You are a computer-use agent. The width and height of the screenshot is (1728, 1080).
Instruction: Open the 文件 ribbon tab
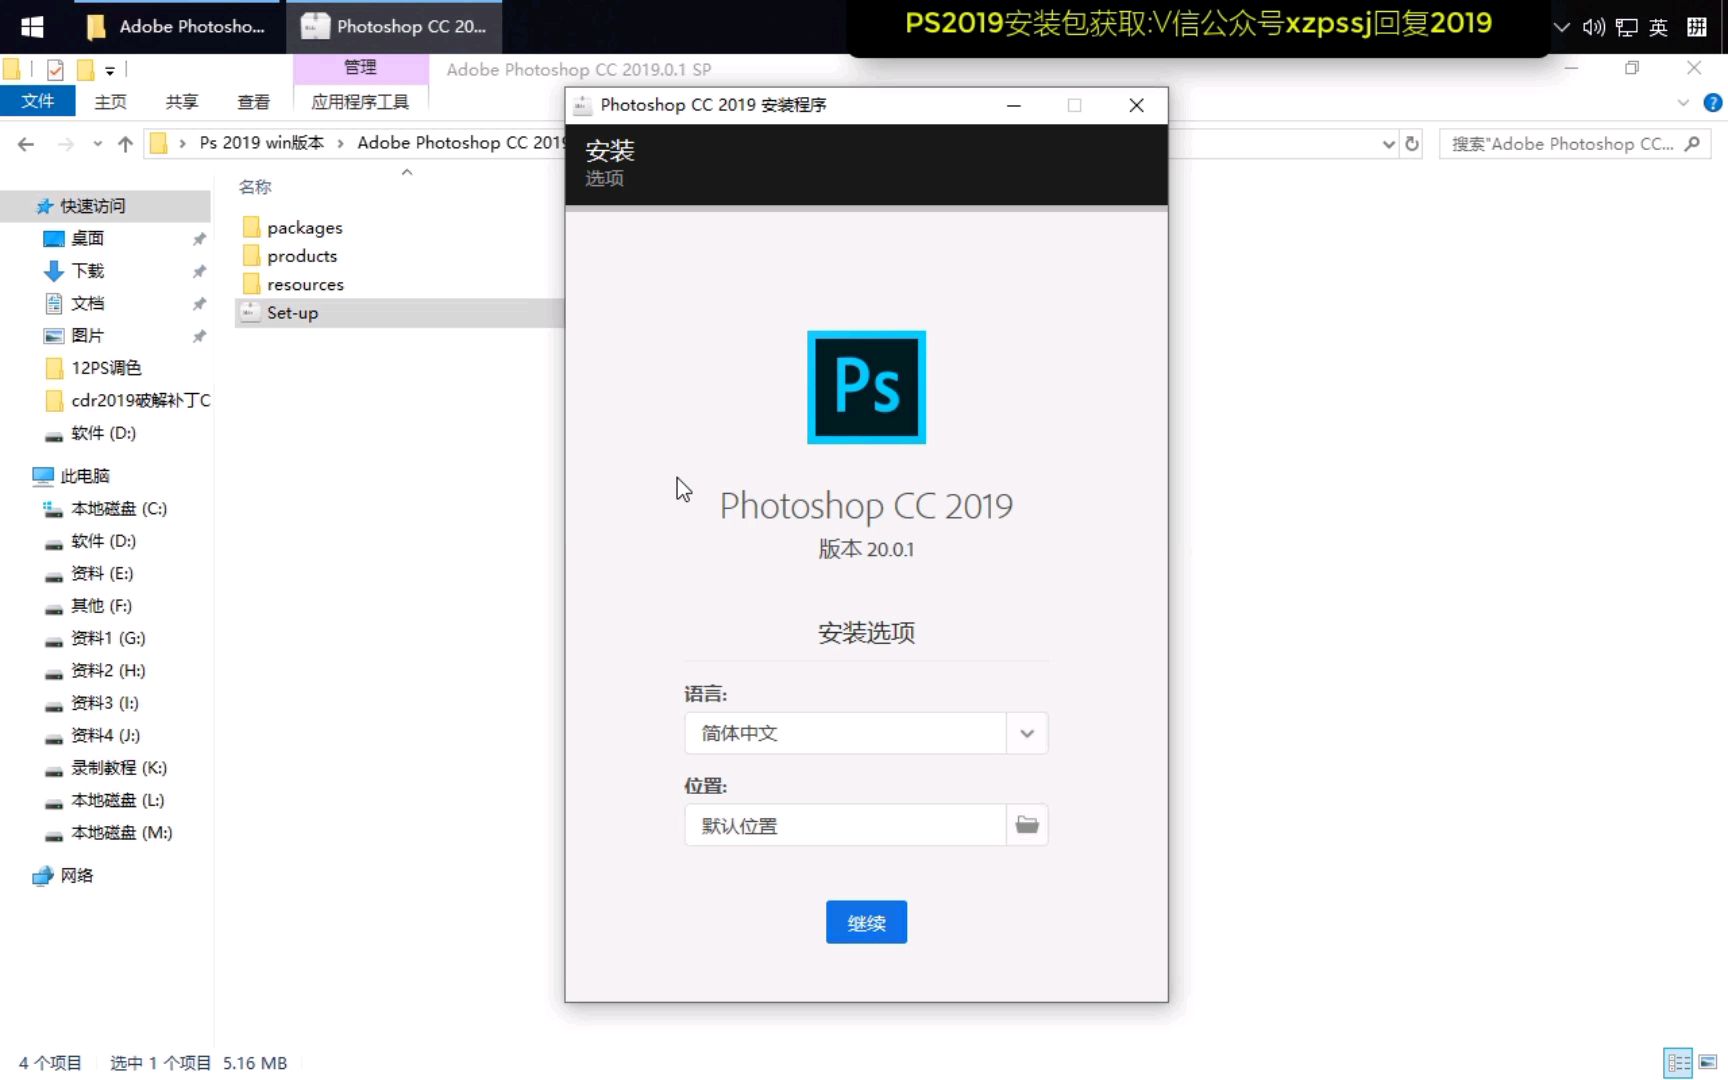(x=38, y=101)
